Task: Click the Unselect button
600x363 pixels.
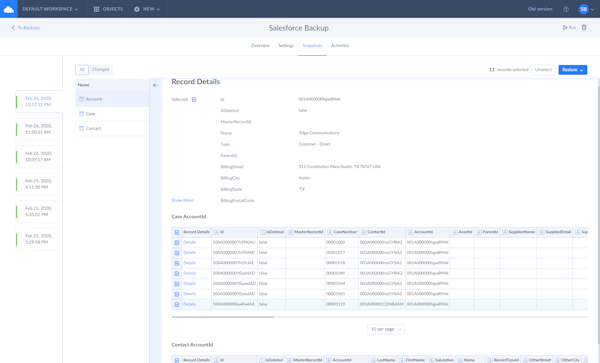Action: 543,70
